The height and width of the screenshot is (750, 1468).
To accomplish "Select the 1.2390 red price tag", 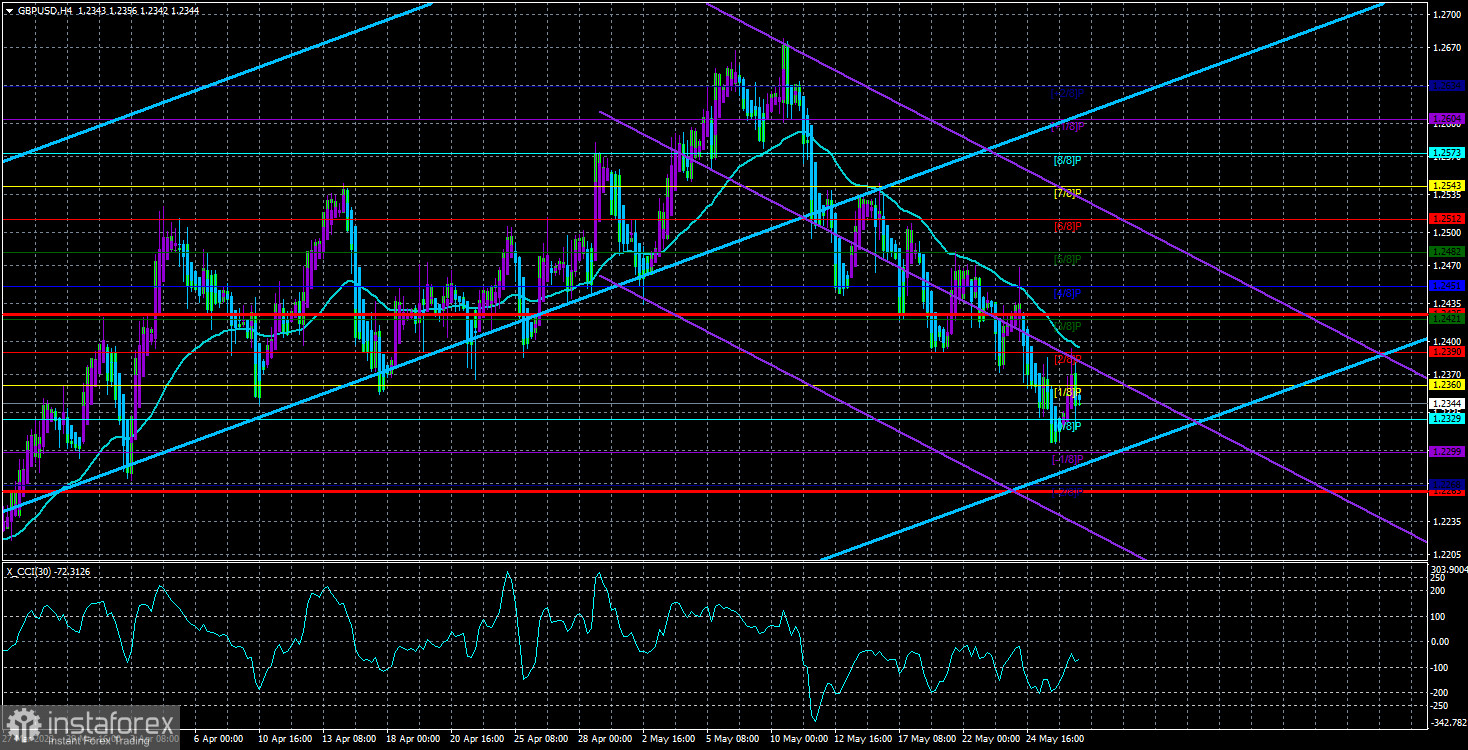I will 1447,352.
